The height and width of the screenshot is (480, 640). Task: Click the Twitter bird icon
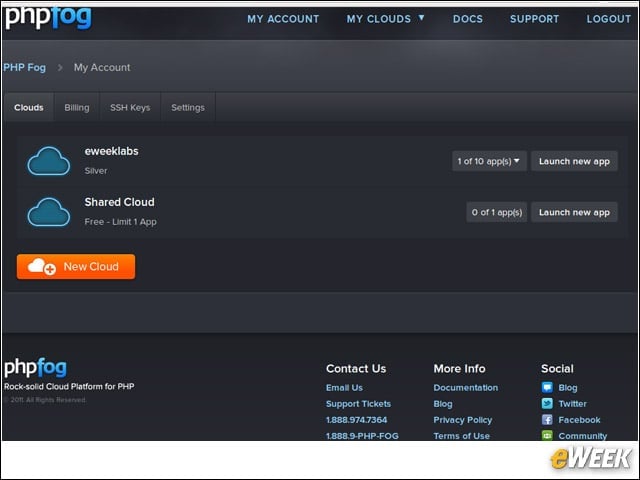547,404
